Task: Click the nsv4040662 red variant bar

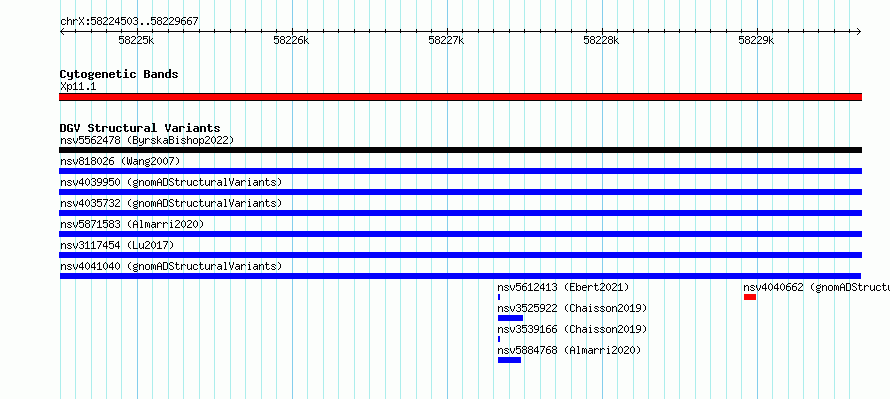Action: point(750,297)
